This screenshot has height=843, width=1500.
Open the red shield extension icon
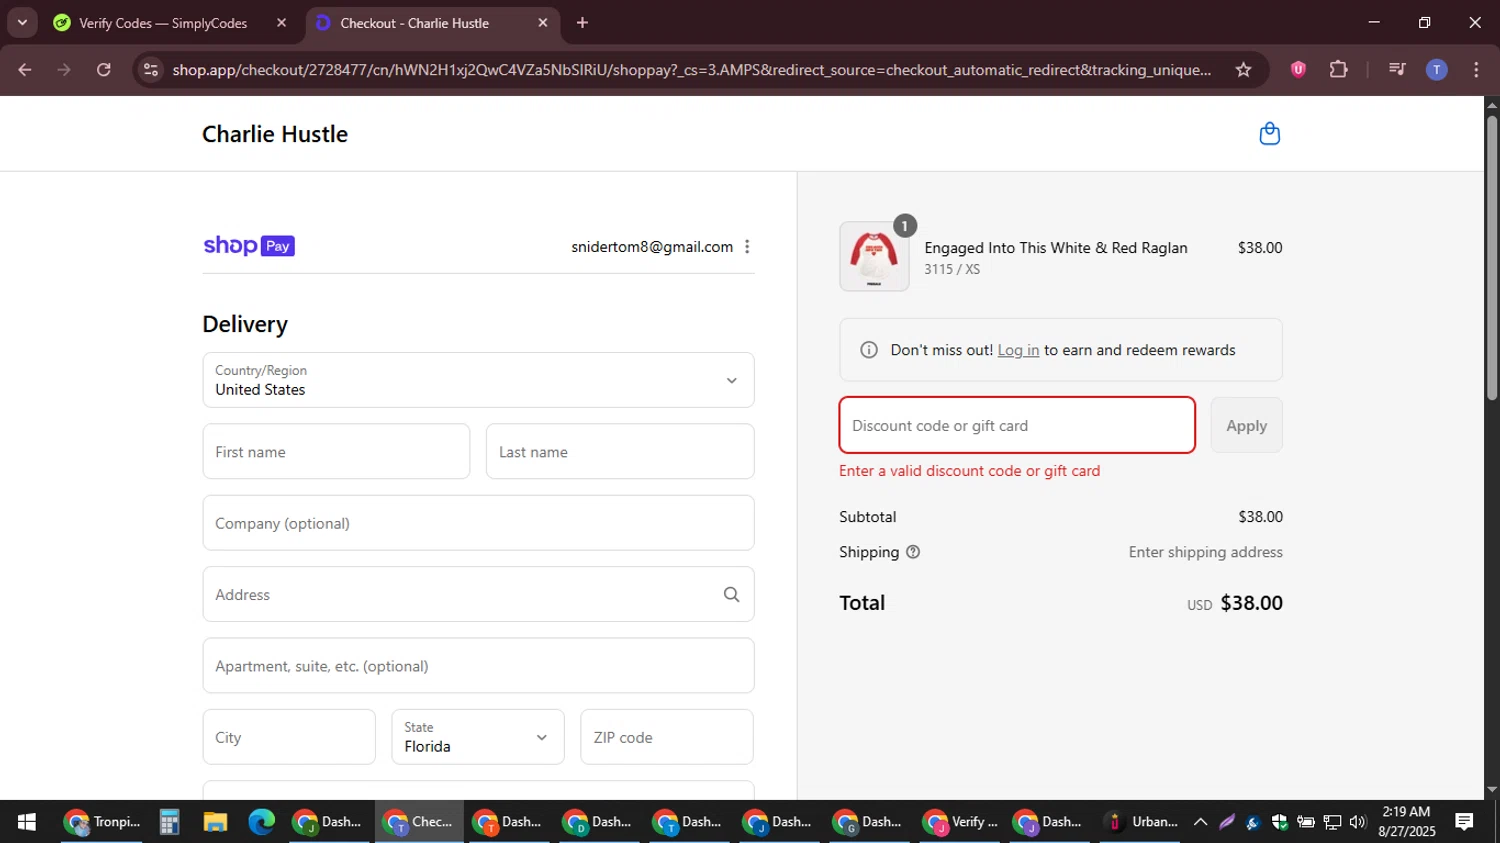point(1298,70)
